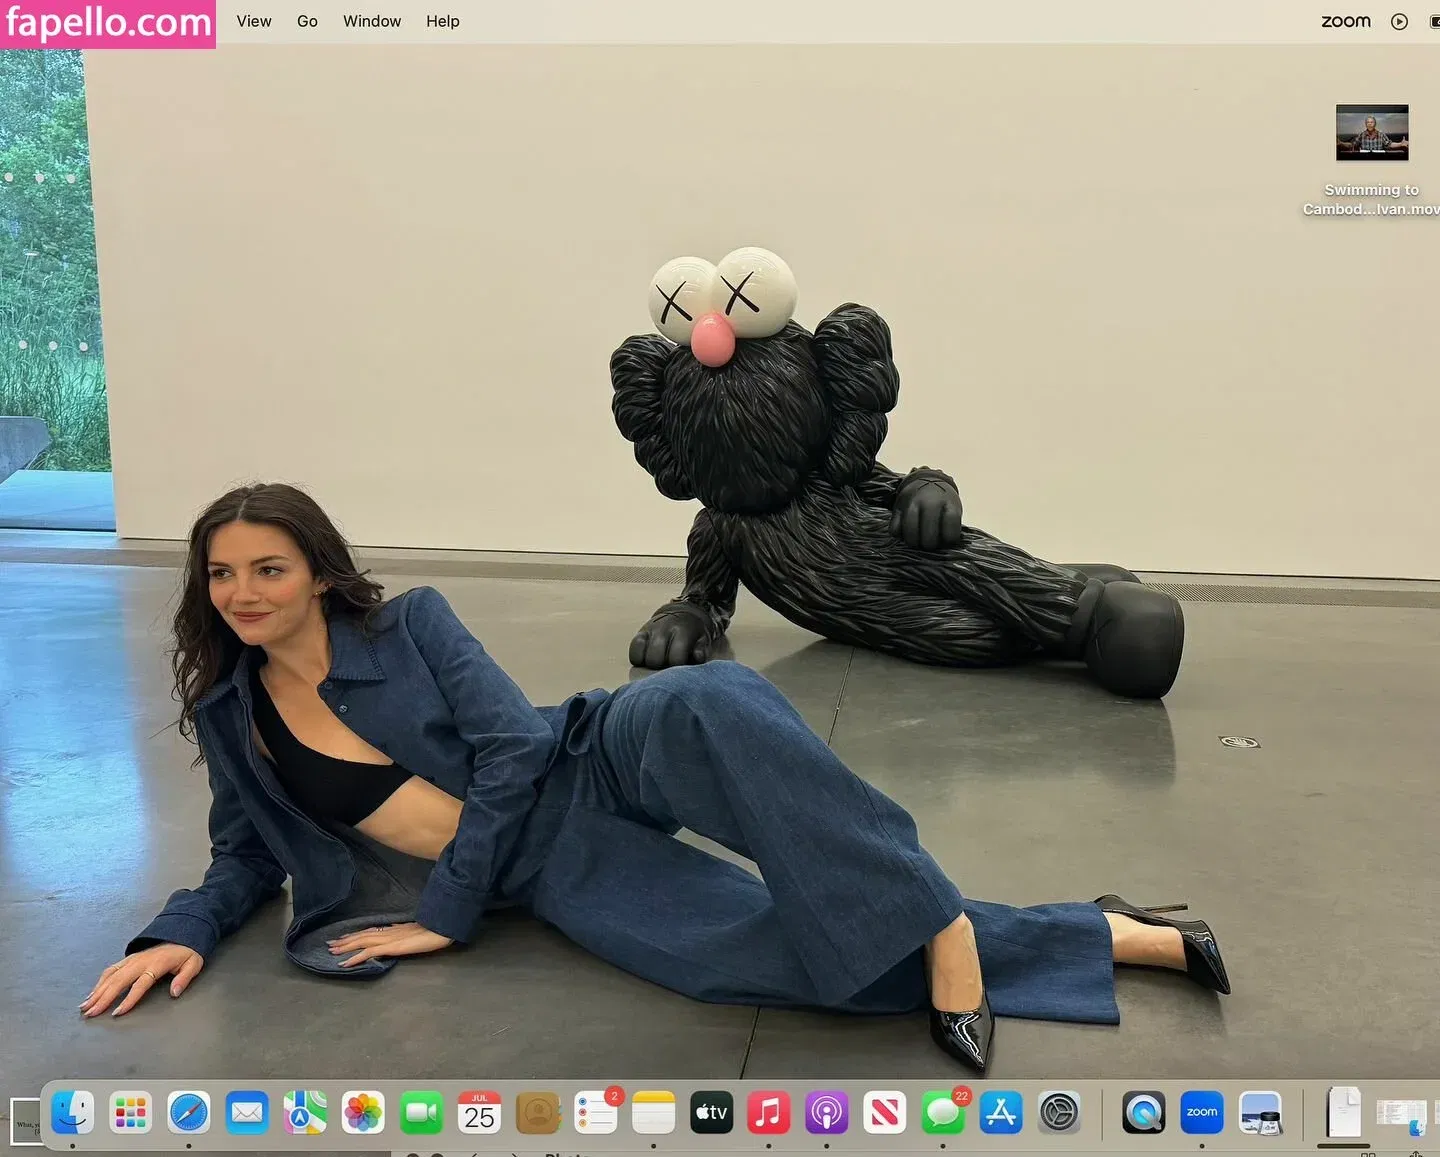Open Messages with 22 unread badge
Image resolution: width=1440 pixels, height=1157 pixels.
(x=943, y=1112)
